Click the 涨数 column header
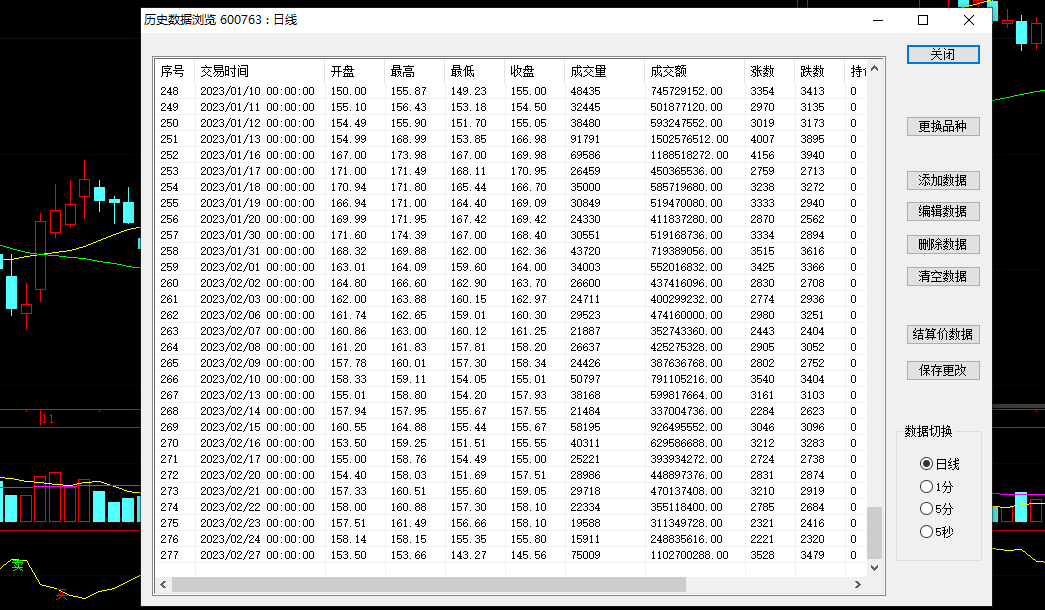1045x610 pixels. pyautogui.click(x=770, y=71)
